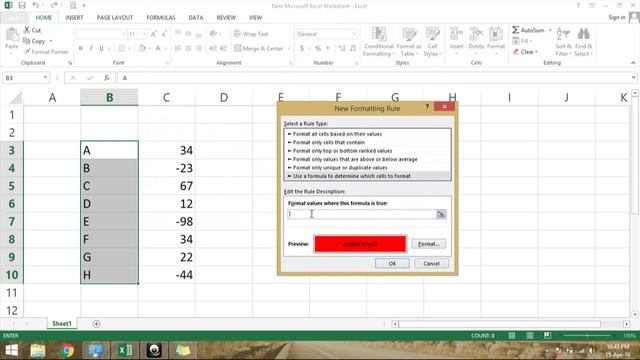The width and height of the screenshot is (640, 360).
Task: Click the formula input field in dialog
Action: 362,214
